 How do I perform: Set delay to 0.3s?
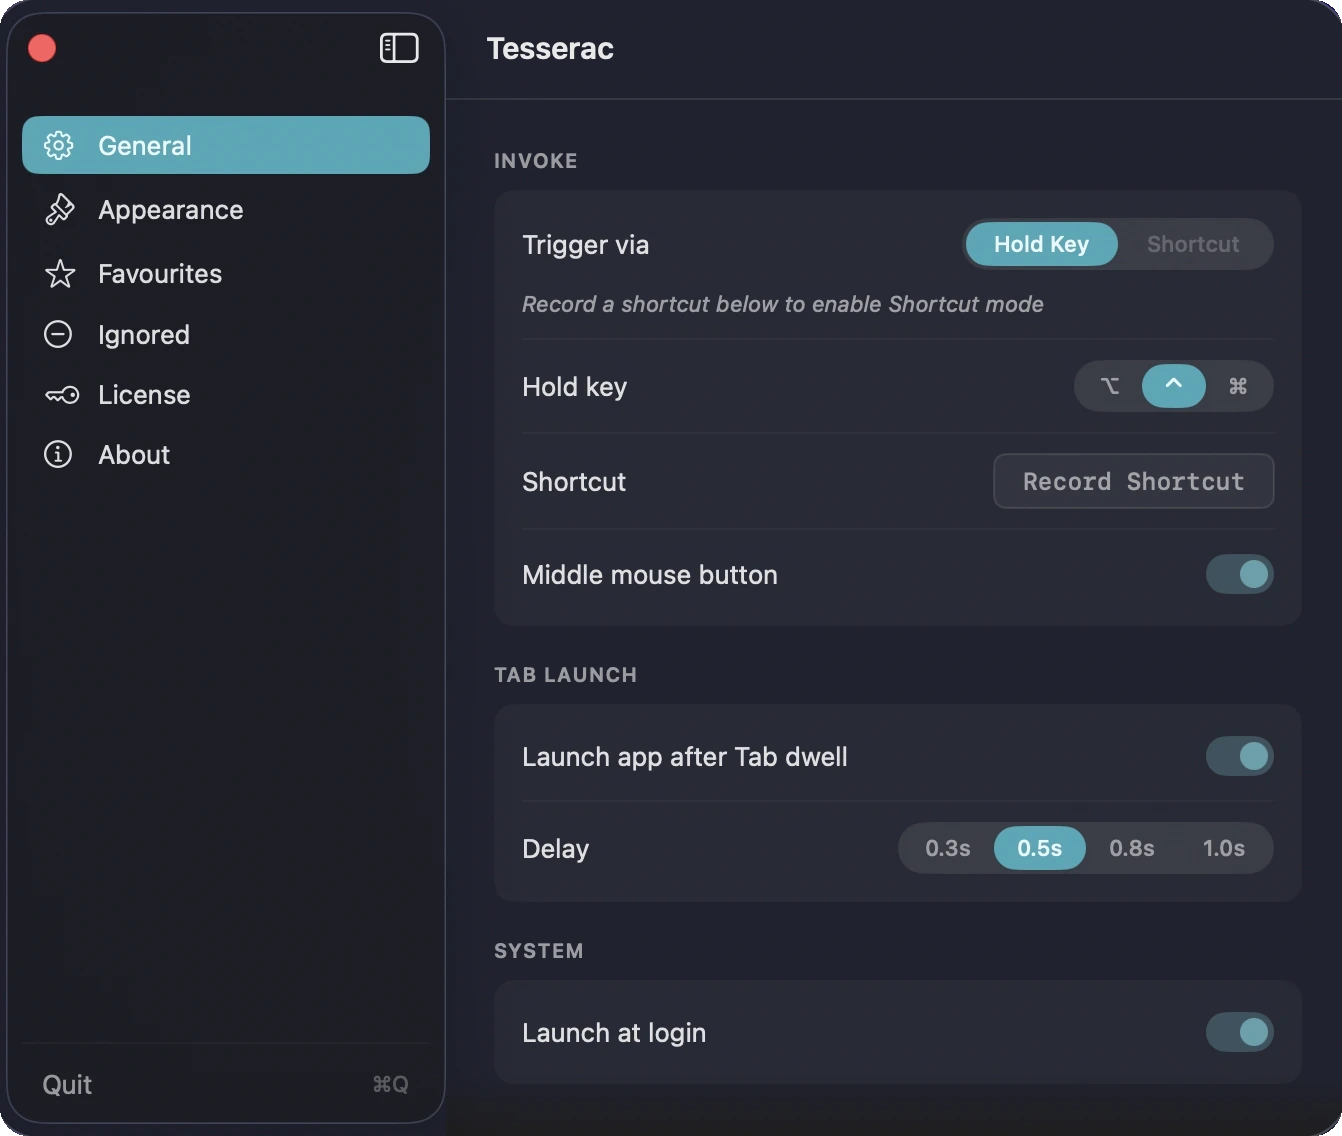pos(948,848)
